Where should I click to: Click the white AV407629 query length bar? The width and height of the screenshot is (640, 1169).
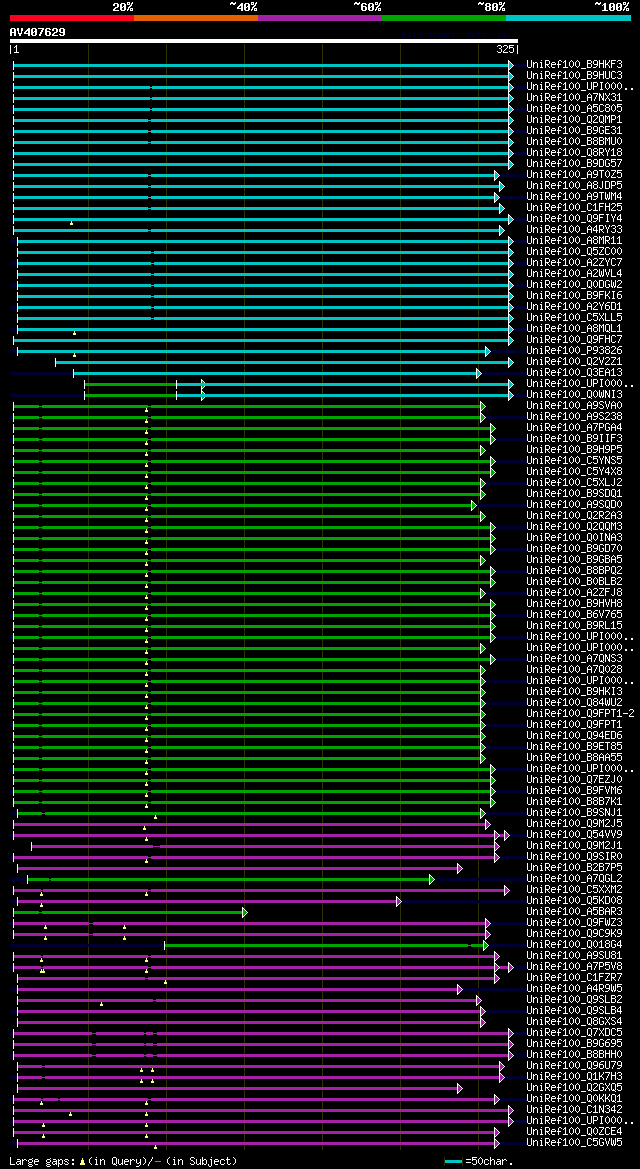pyautogui.click(x=263, y=41)
